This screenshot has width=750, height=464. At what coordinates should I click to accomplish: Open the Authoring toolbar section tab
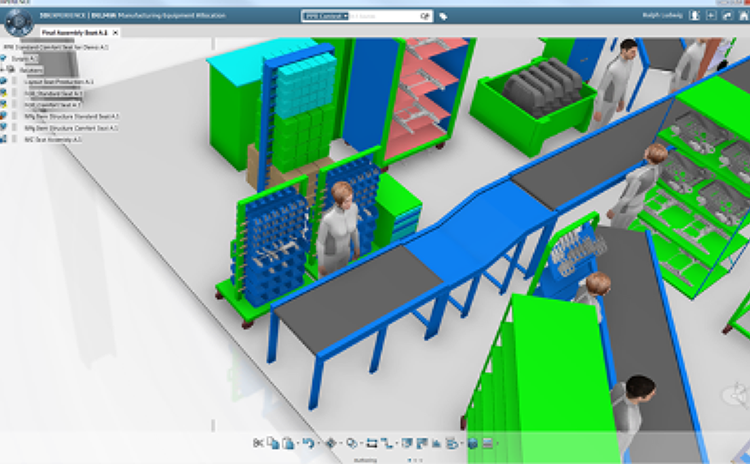pyautogui.click(x=365, y=458)
